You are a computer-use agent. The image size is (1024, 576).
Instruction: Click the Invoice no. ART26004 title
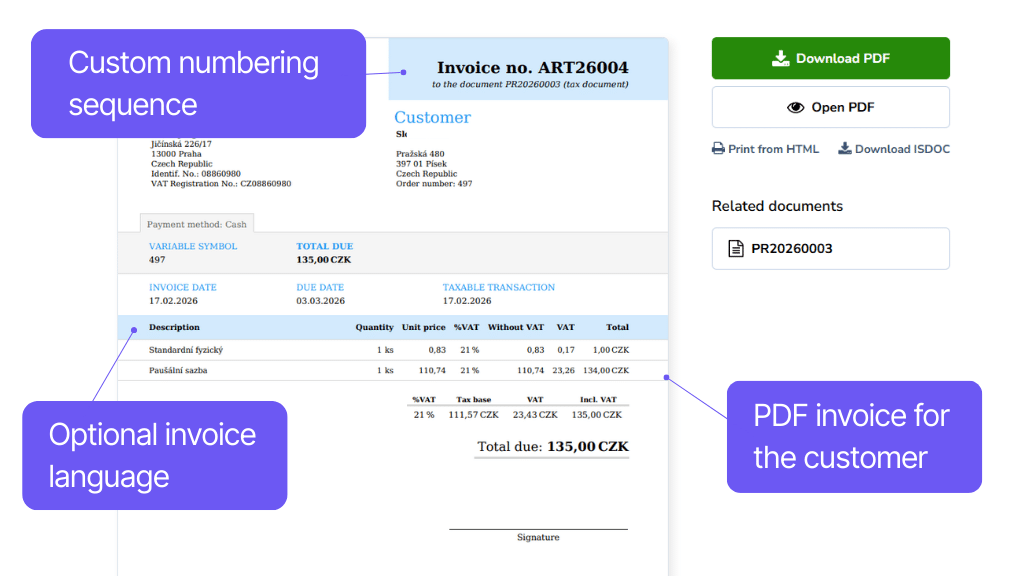click(x=532, y=67)
